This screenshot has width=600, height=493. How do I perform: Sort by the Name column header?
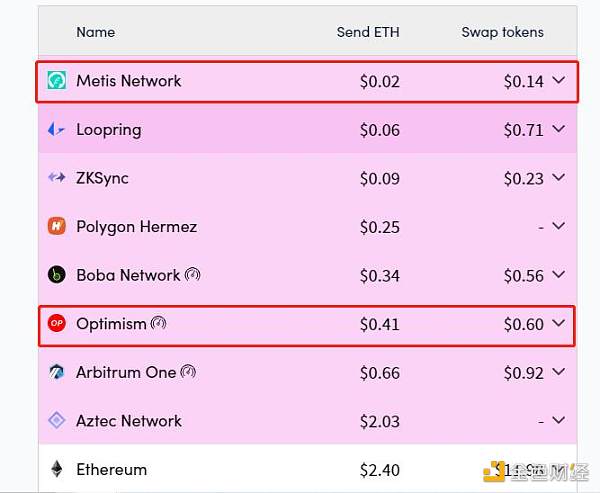[x=96, y=32]
